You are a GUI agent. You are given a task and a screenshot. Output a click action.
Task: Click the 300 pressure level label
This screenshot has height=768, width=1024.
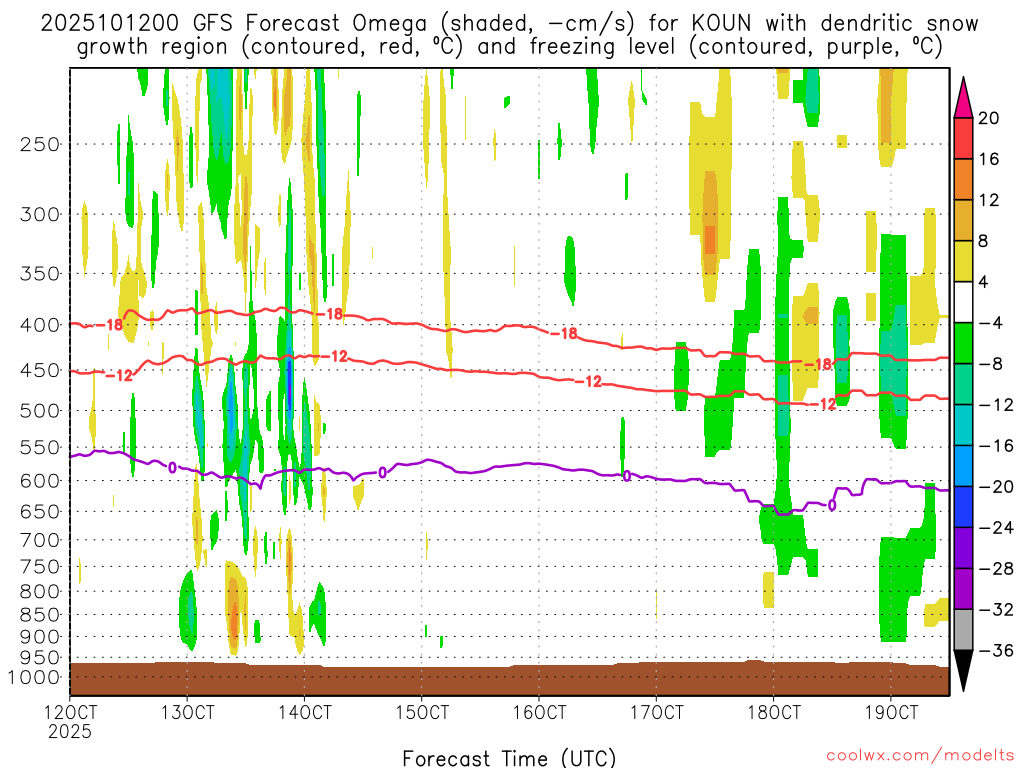point(40,214)
